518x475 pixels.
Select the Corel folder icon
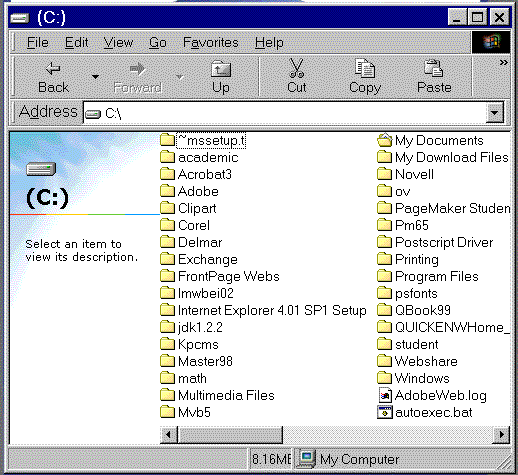point(167,225)
